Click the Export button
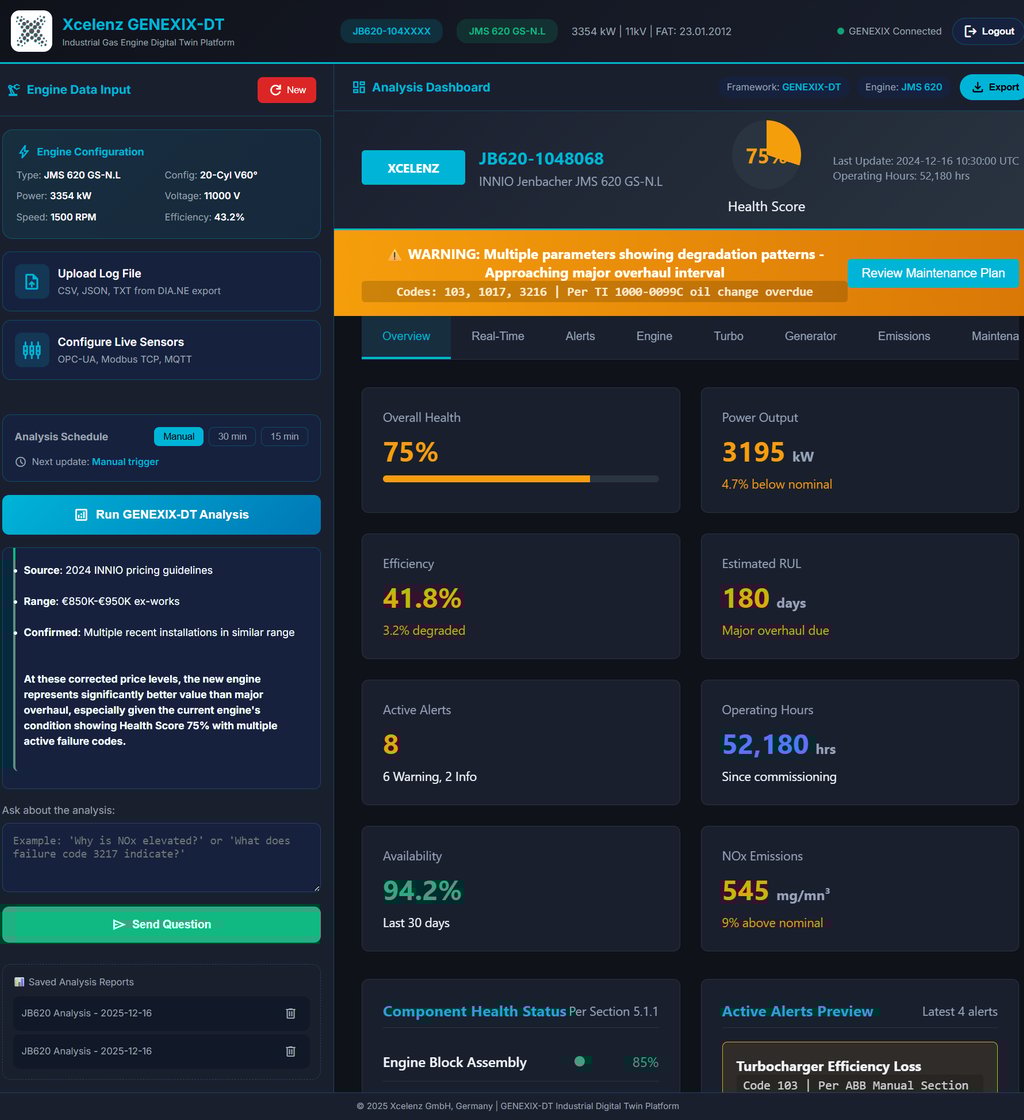Image resolution: width=1024 pixels, height=1120 pixels. (994, 87)
